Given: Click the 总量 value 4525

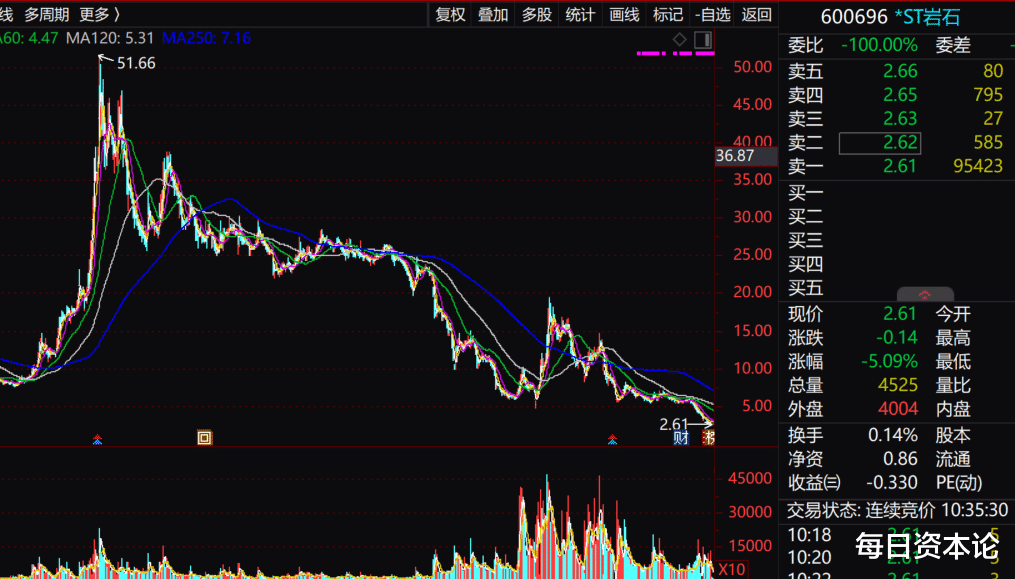Looking at the screenshot, I should tap(898, 385).
